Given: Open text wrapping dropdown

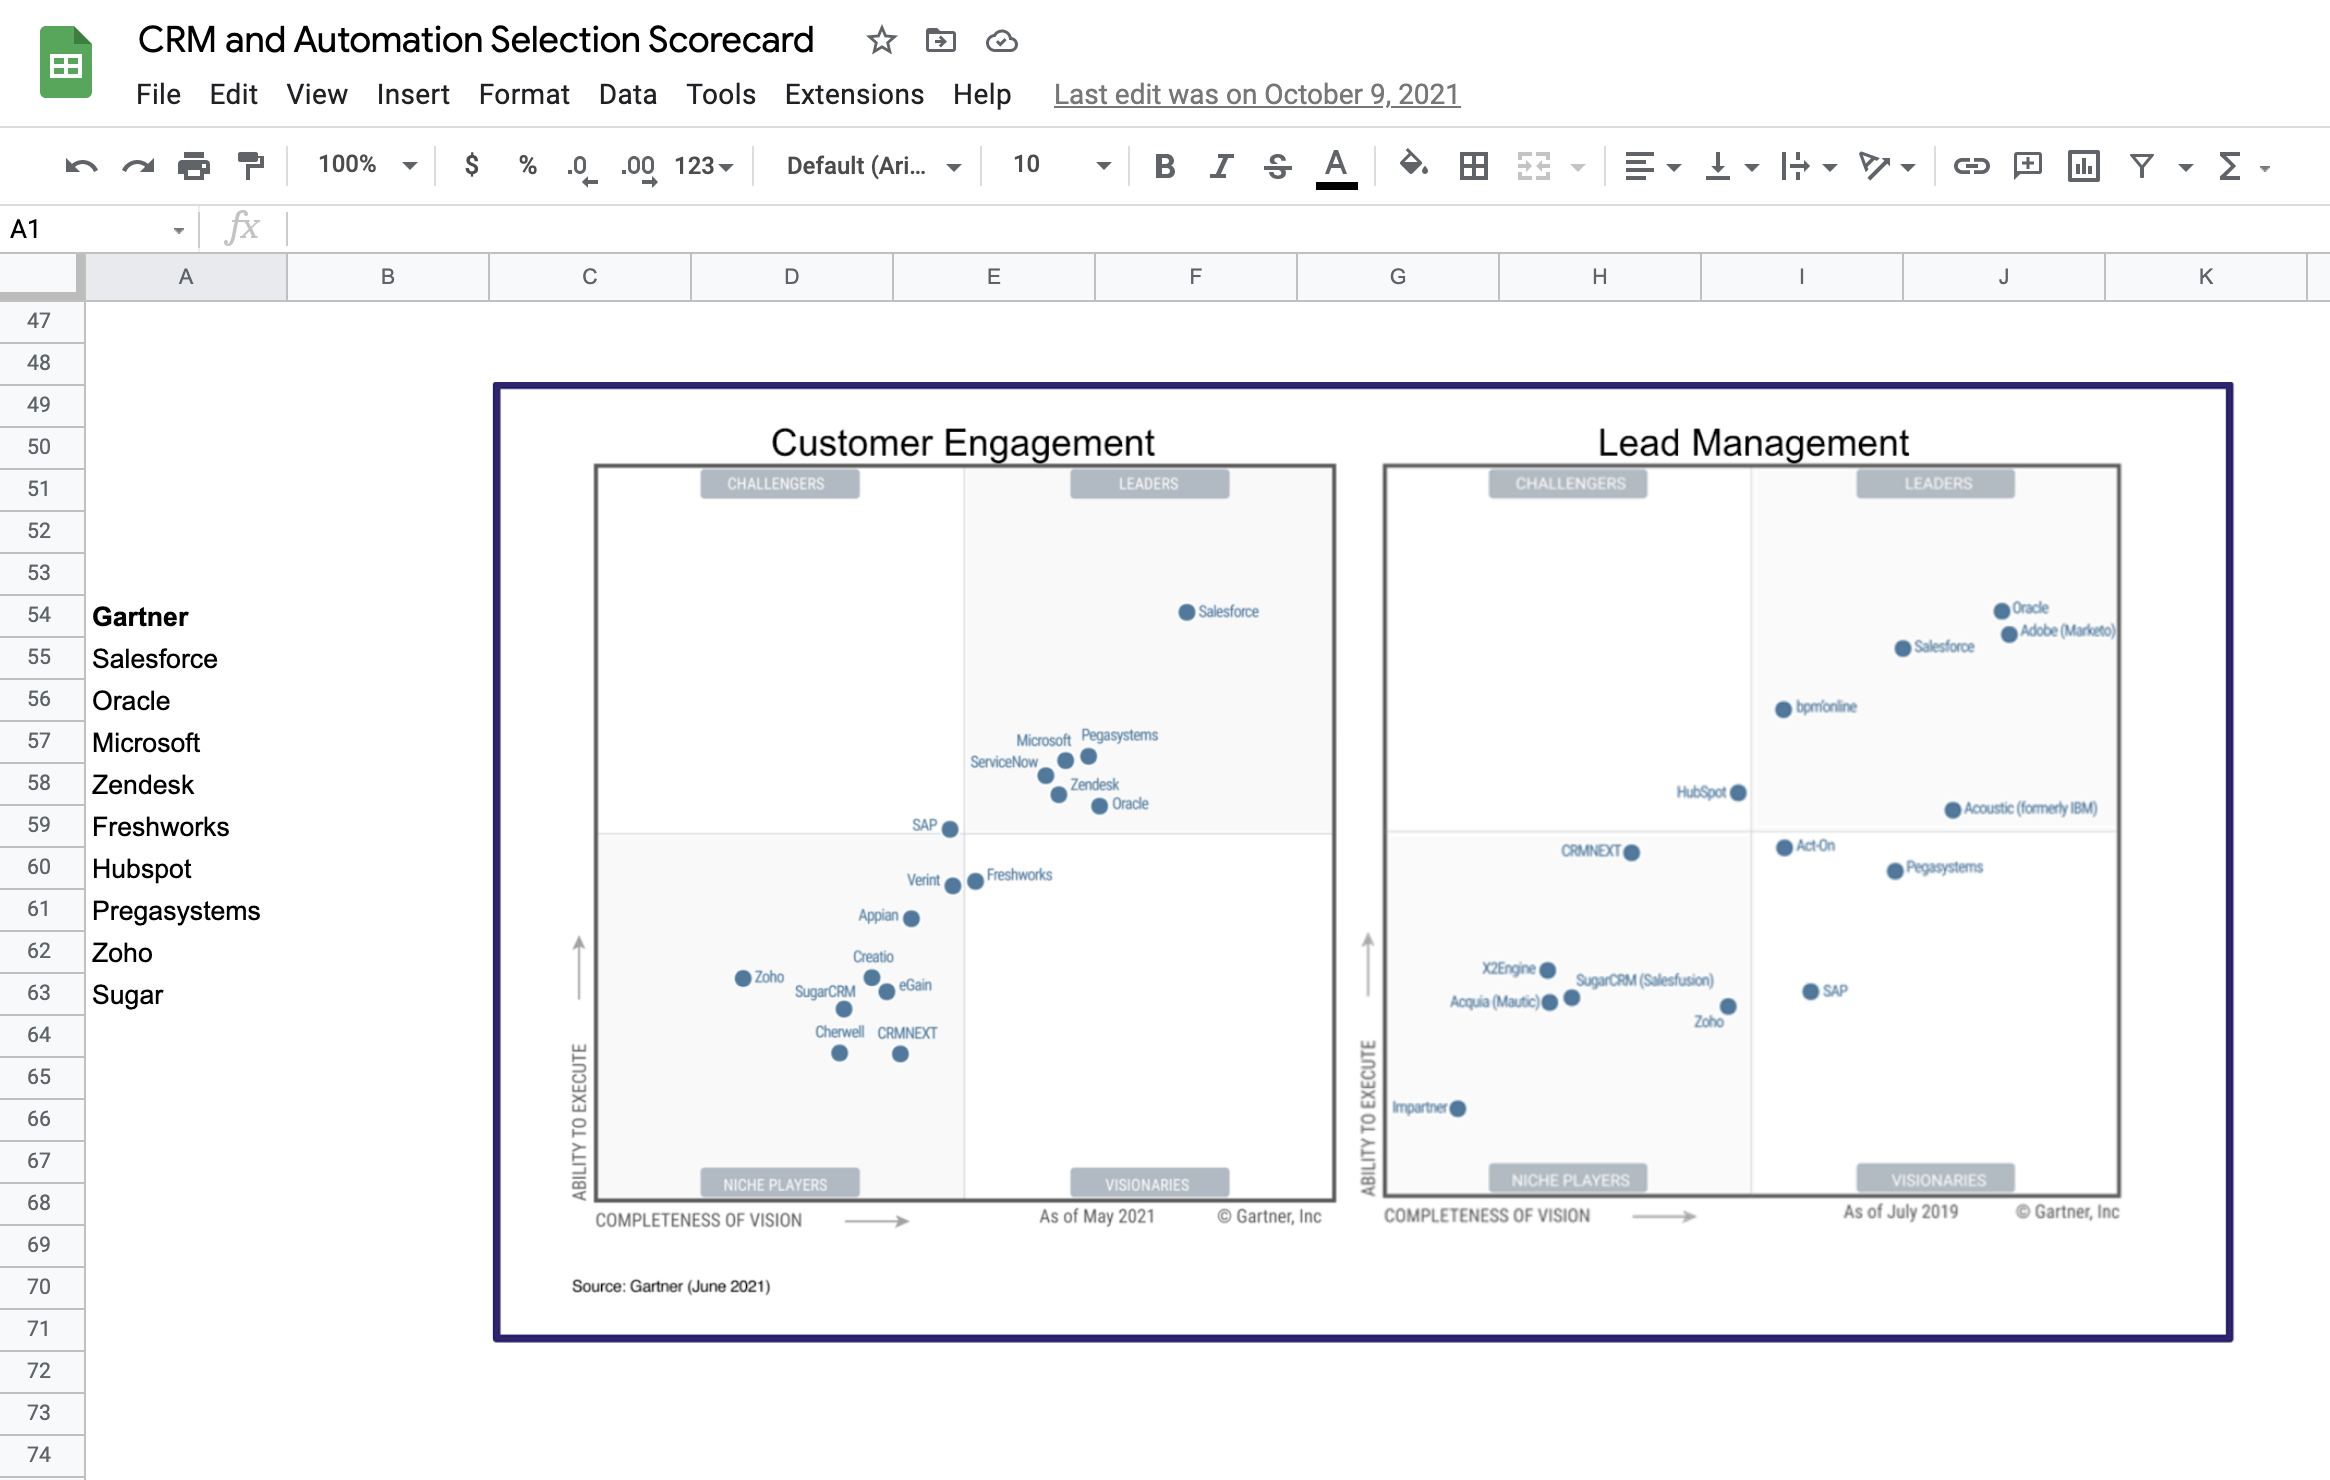Looking at the screenshot, I should click(1808, 166).
